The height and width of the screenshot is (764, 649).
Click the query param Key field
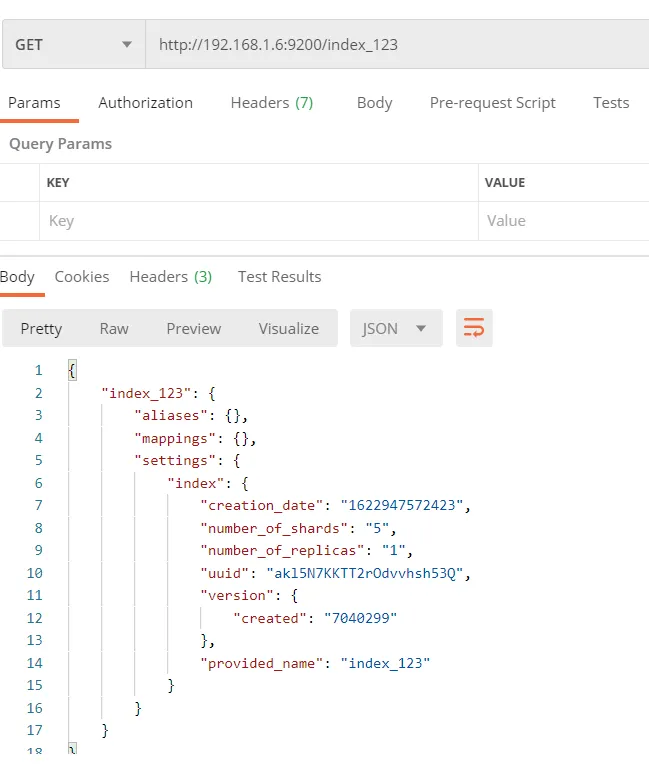tap(258, 221)
